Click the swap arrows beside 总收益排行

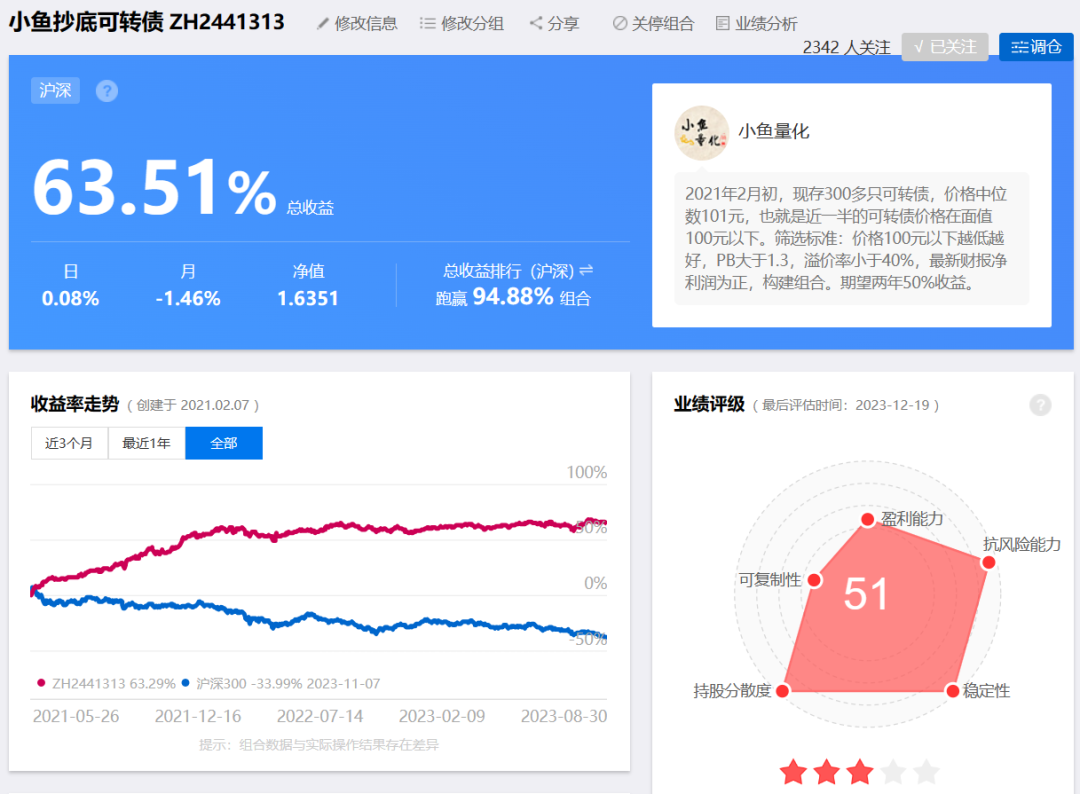586,271
